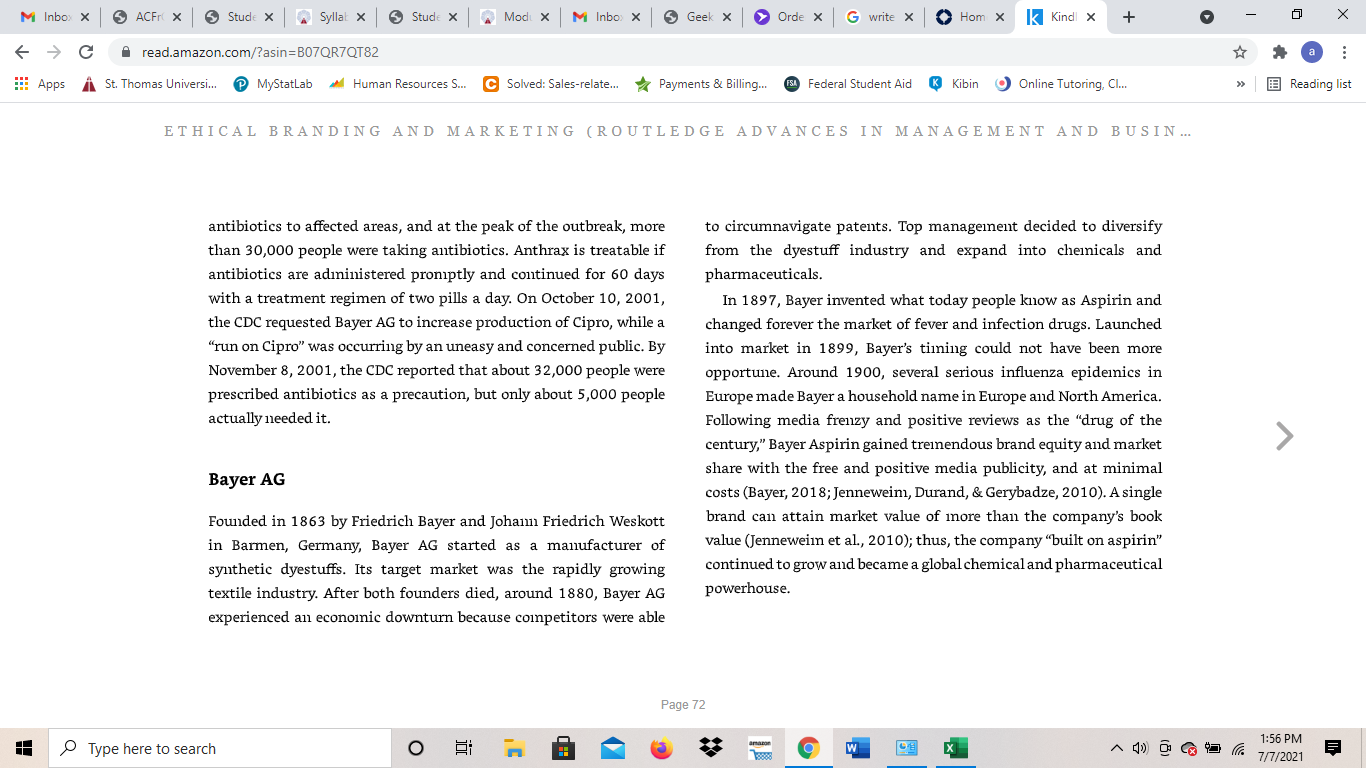This screenshot has height=768, width=1366.
Task: Open Dropbox from the taskbar
Action: pos(711,748)
